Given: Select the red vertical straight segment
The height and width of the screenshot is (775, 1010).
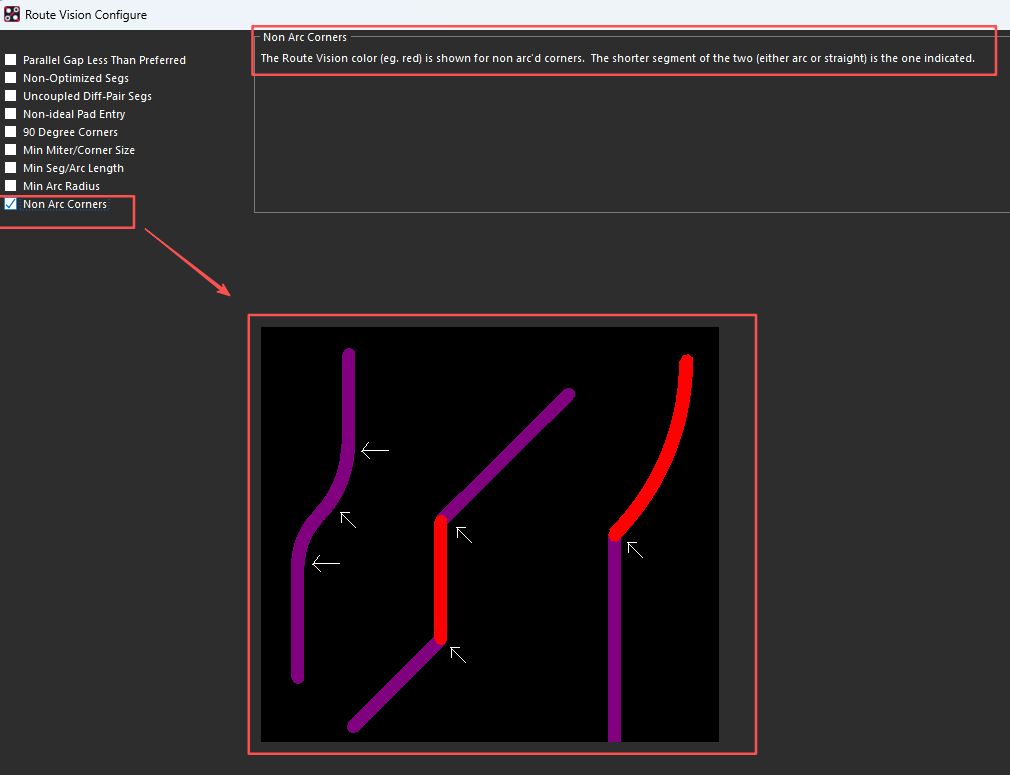Looking at the screenshot, I should 440,580.
